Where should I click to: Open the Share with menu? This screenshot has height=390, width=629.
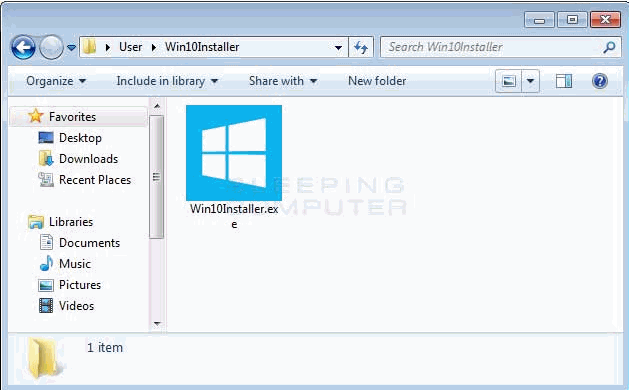coord(283,81)
